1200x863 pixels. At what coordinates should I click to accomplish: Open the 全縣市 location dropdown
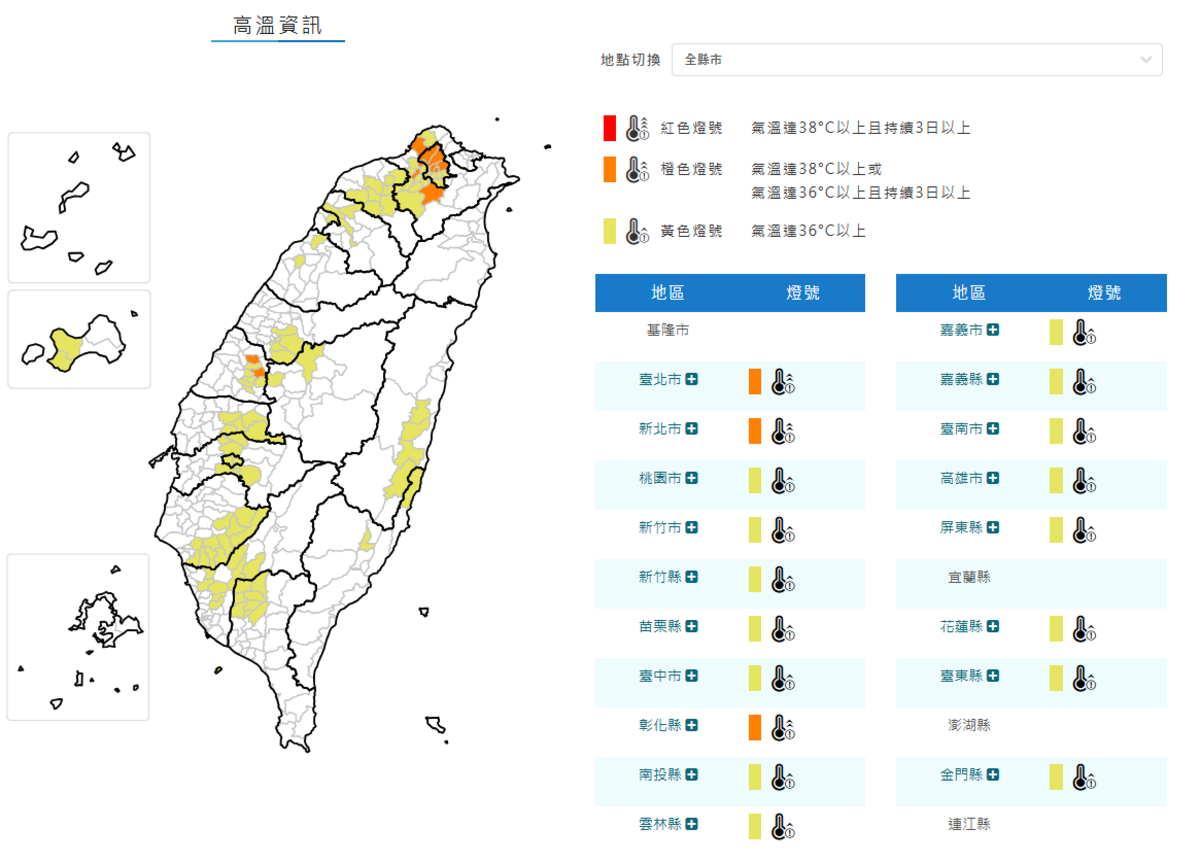point(917,60)
